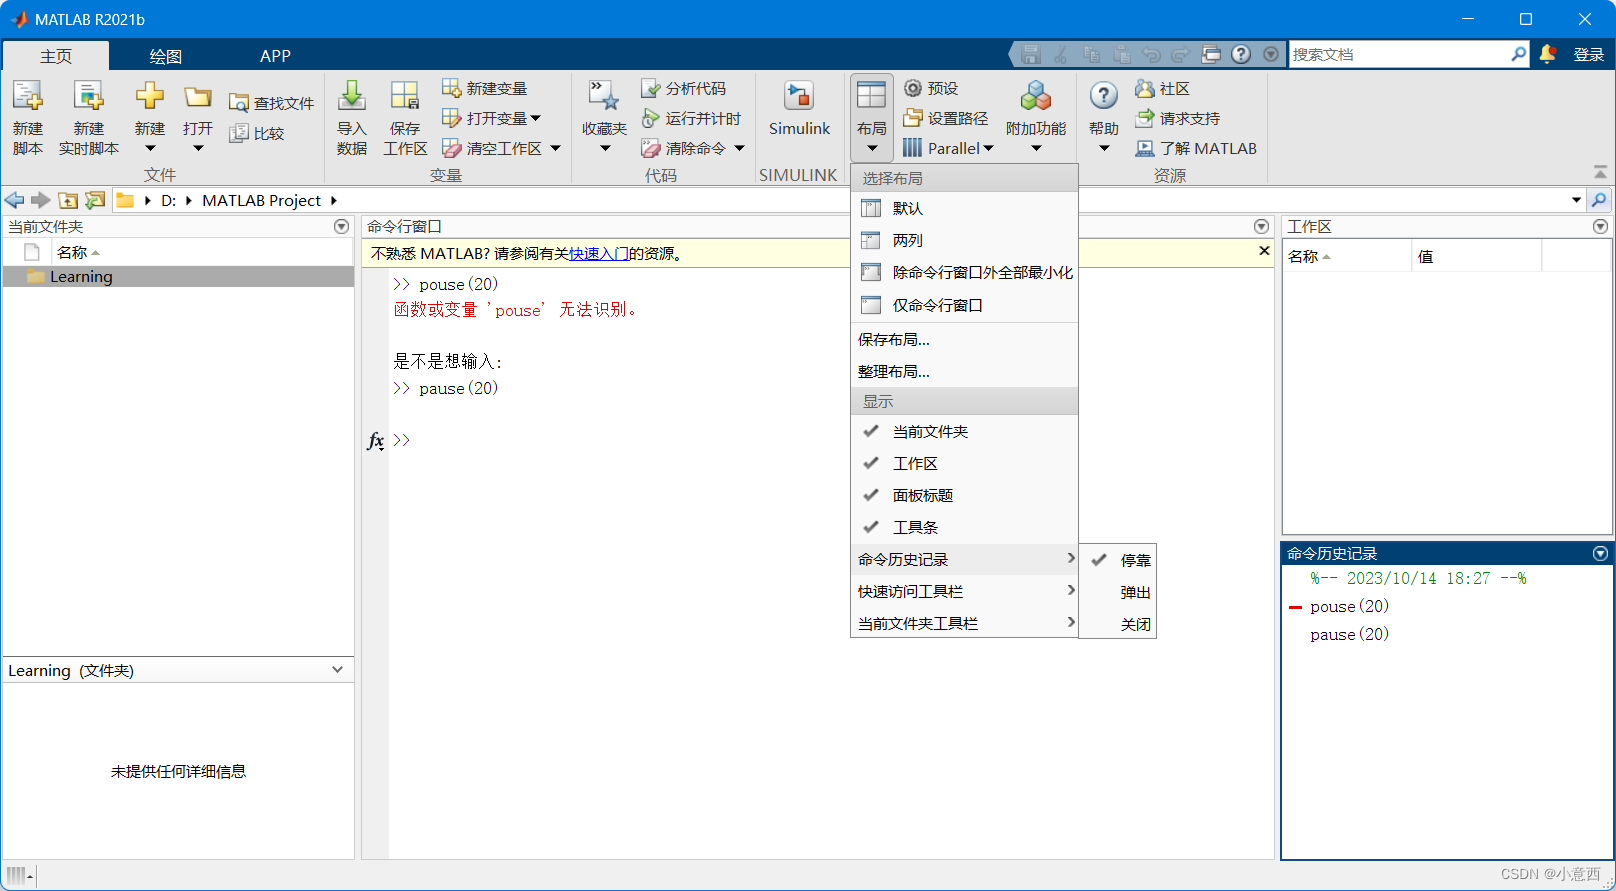
Task: Click Find Files (查找文件)
Action: pyautogui.click(x=271, y=103)
